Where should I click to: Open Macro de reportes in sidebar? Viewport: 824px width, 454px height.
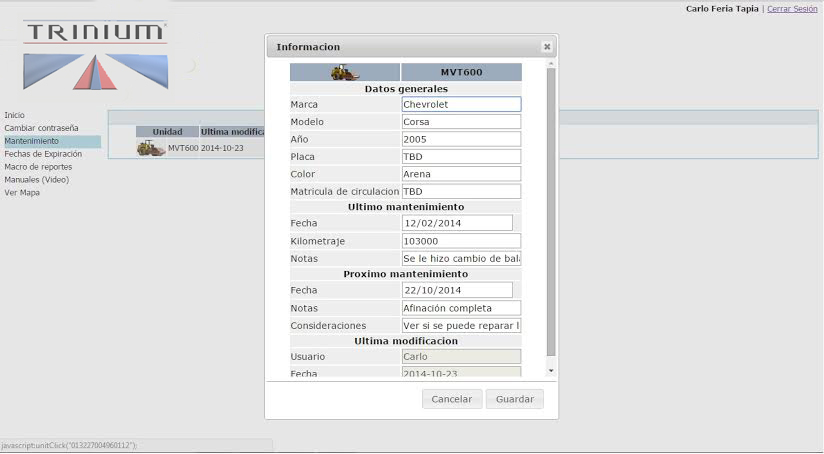(38, 167)
